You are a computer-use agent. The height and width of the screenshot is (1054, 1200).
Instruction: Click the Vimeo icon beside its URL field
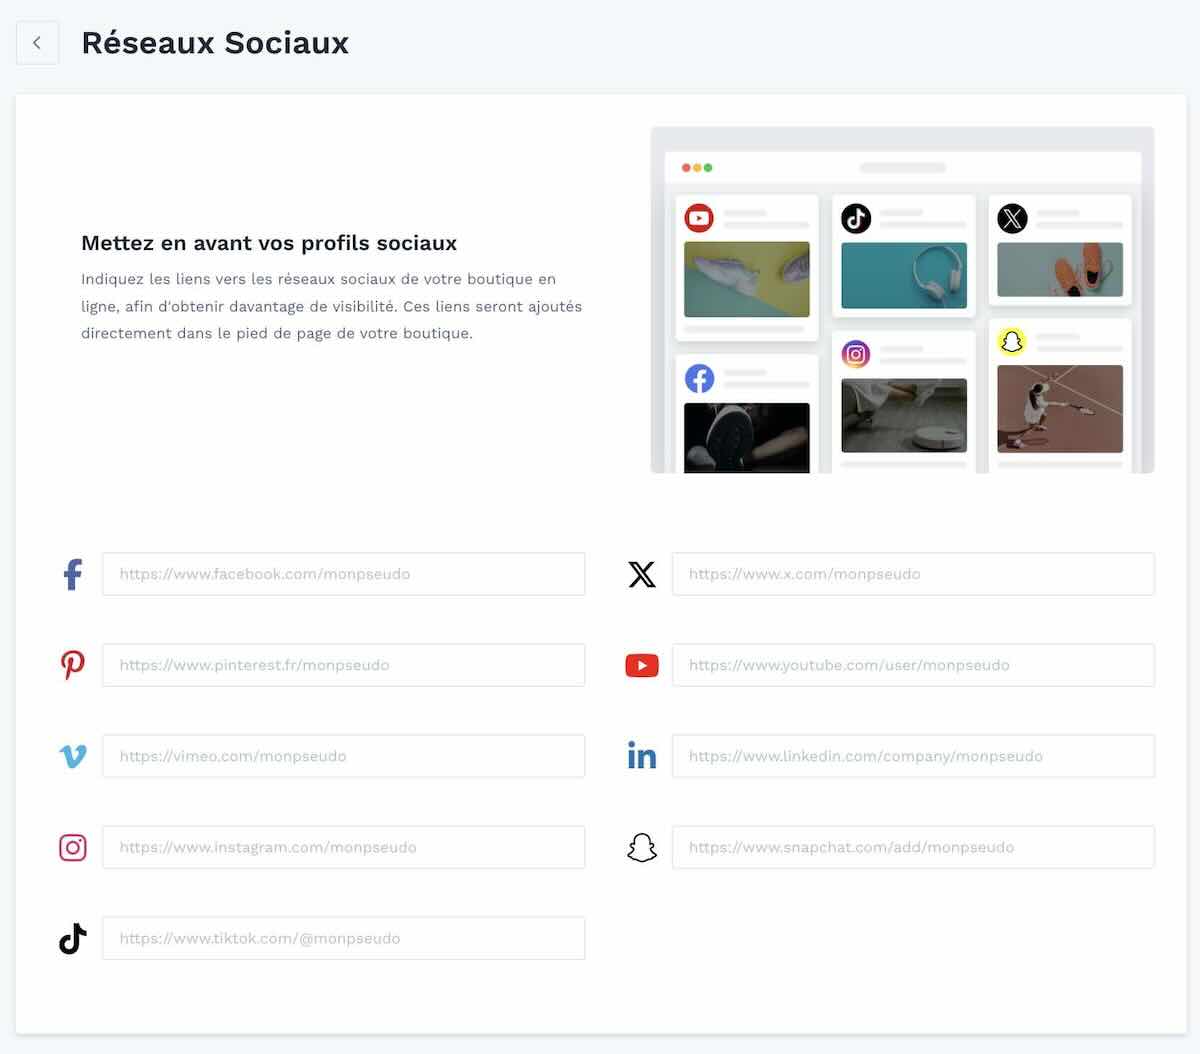[x=73, y=756]
